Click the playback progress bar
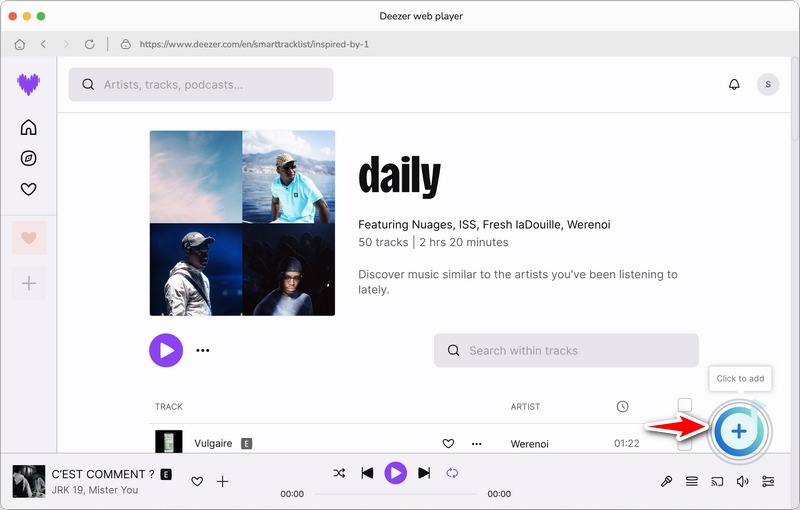 click(396, 494)
